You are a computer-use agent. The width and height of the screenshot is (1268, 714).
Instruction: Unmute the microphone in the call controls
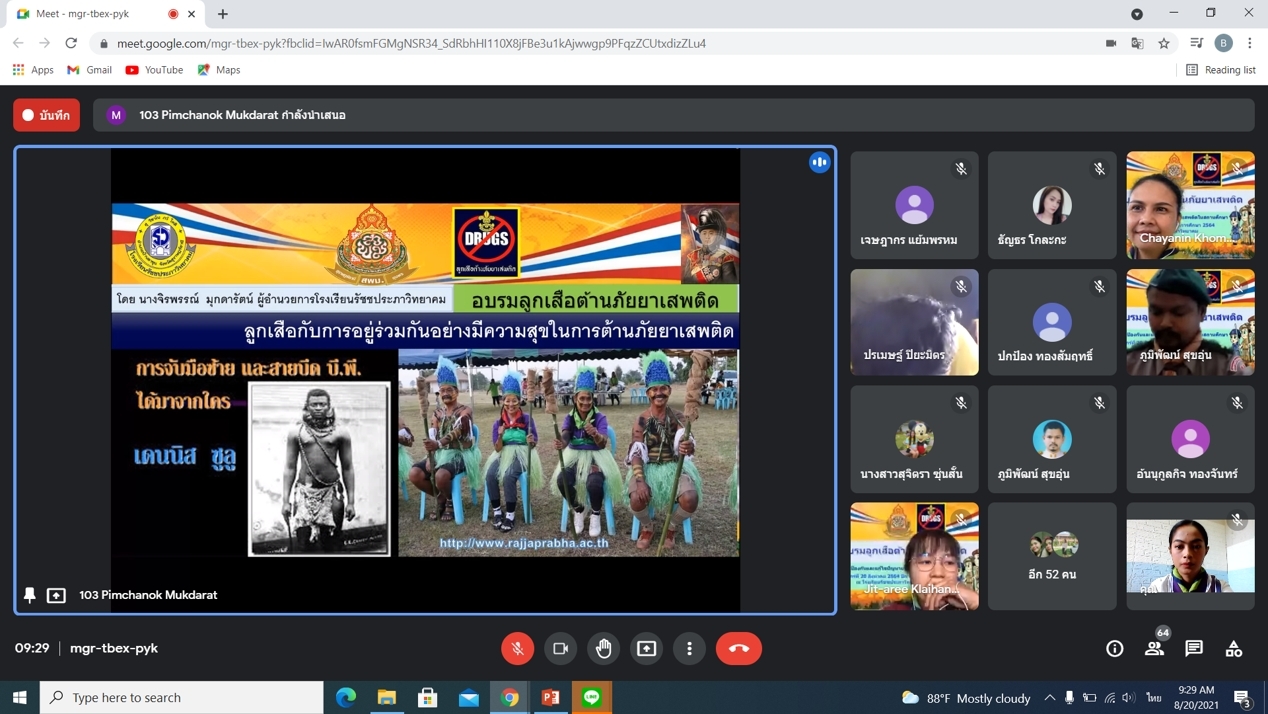(x=517, y=648)
